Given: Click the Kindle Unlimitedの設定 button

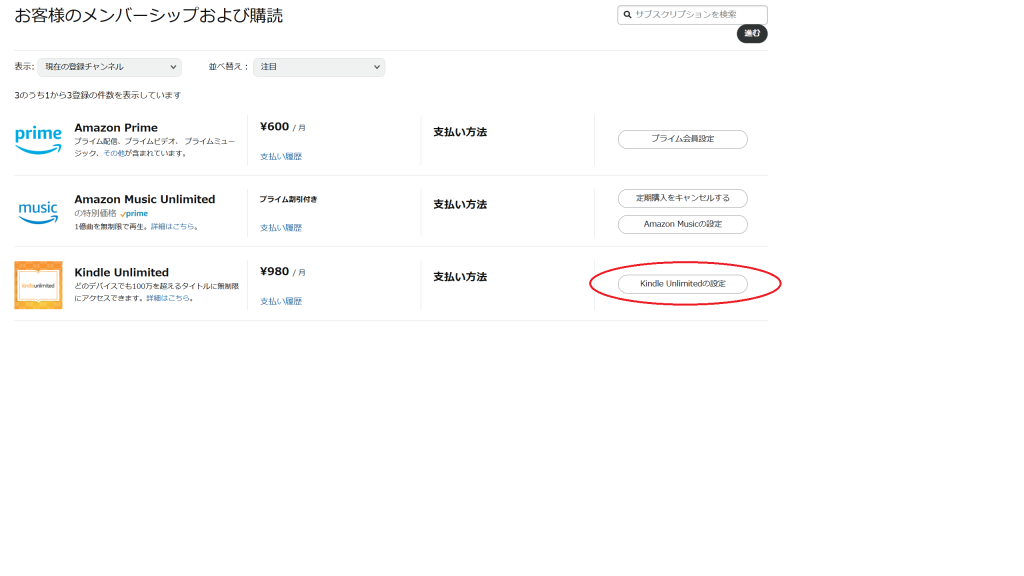Looking at the screenshot, I should 682,284.
